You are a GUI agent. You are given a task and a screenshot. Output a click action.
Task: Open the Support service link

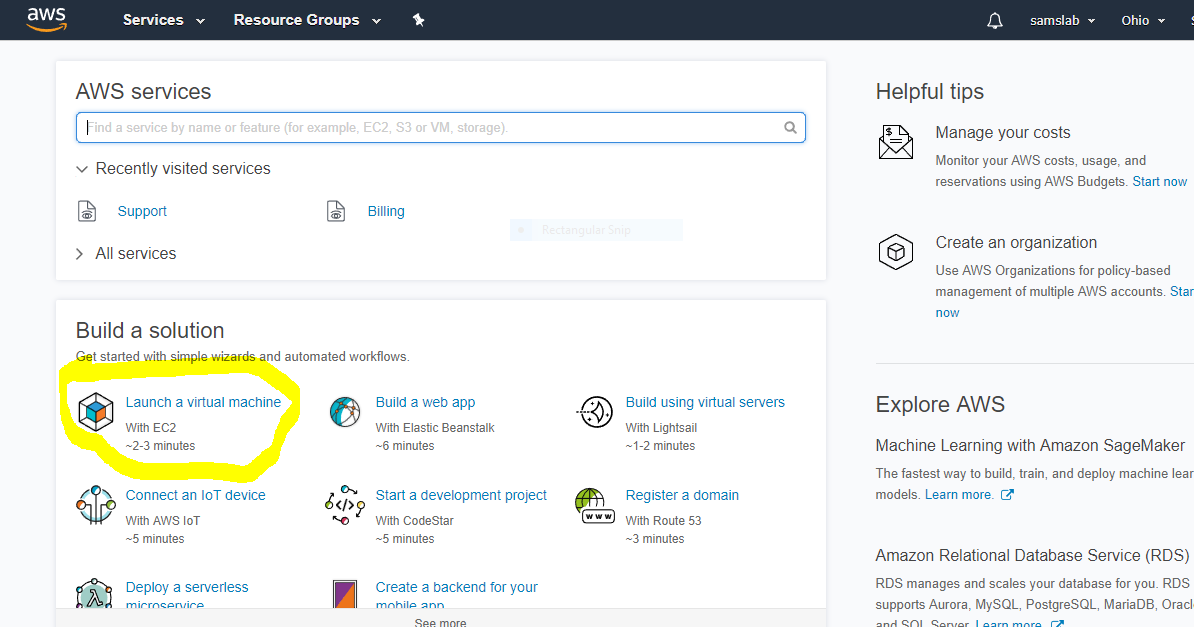point(142,211)
